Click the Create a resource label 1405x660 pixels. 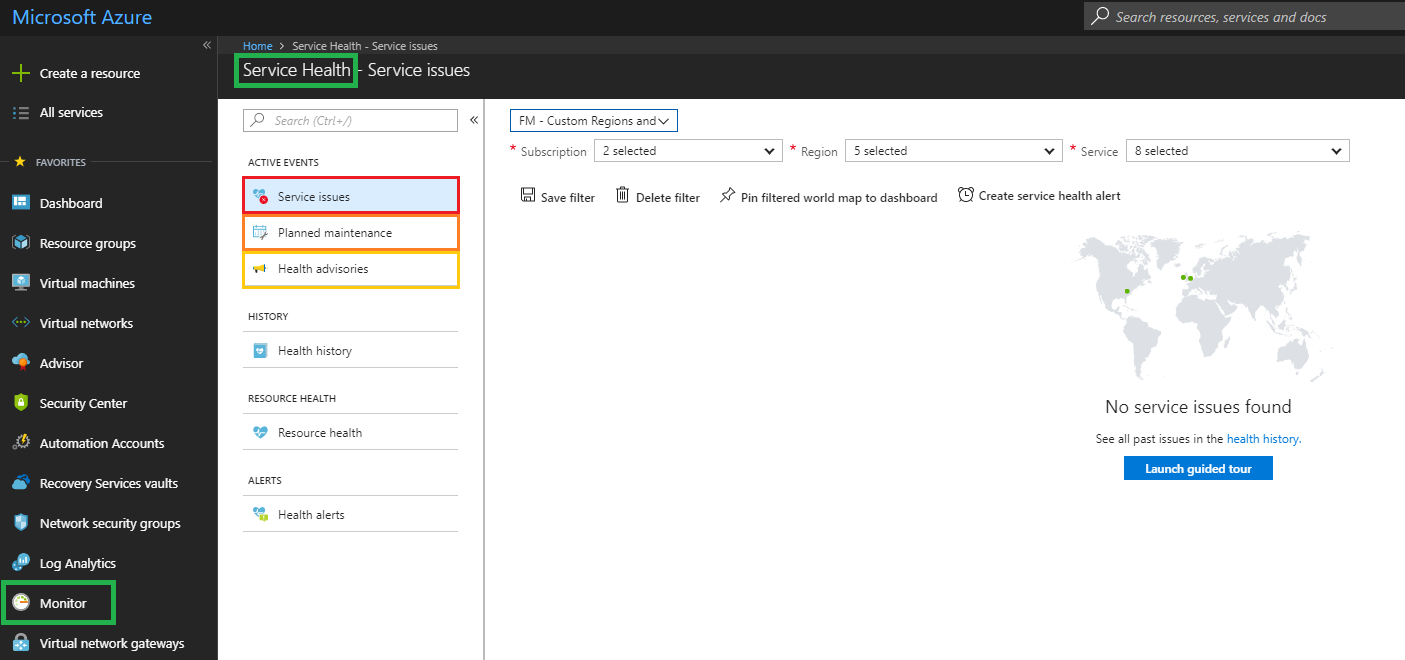(x=90, y=74)
